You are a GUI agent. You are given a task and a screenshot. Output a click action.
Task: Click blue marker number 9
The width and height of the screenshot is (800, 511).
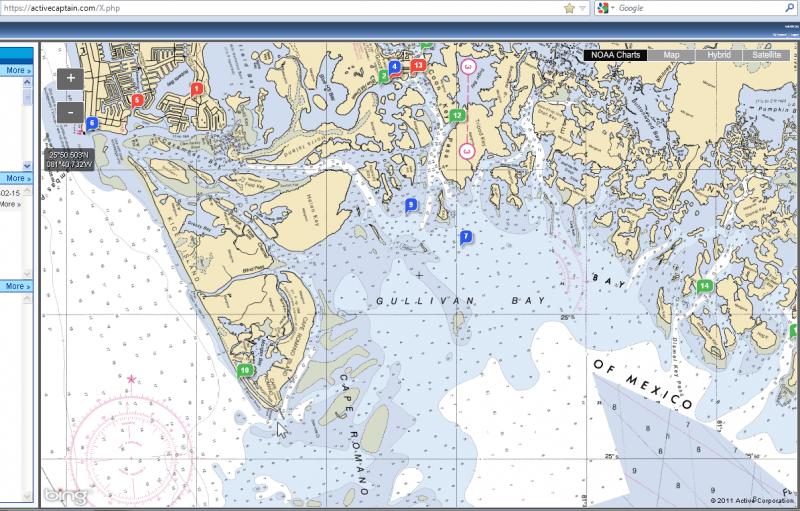410,204
